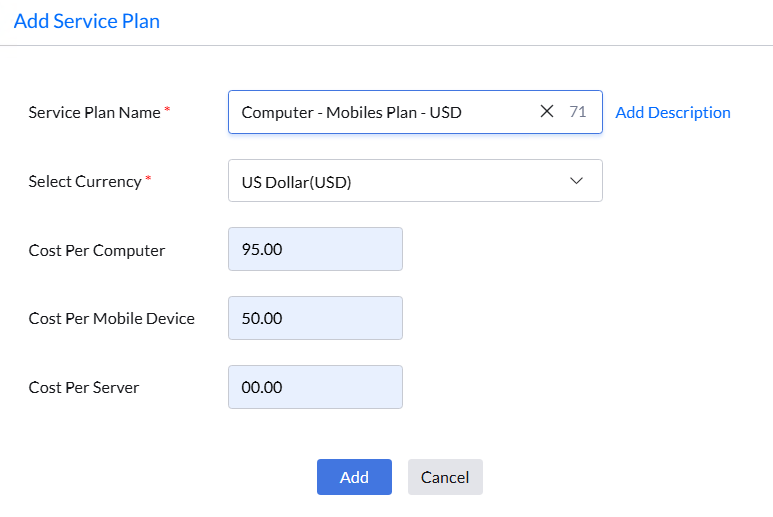Click the red asterisk beside Service Plan Name
This screenshot has height=517, width=773.
pyautogui.click(x=167, y=110)
